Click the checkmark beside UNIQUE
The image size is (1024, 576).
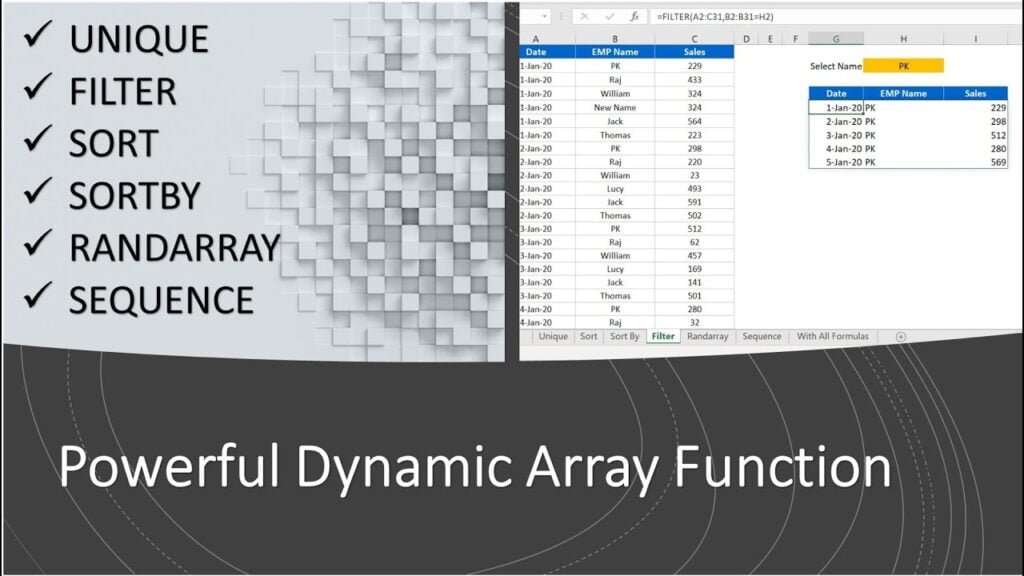click(36, 38)
